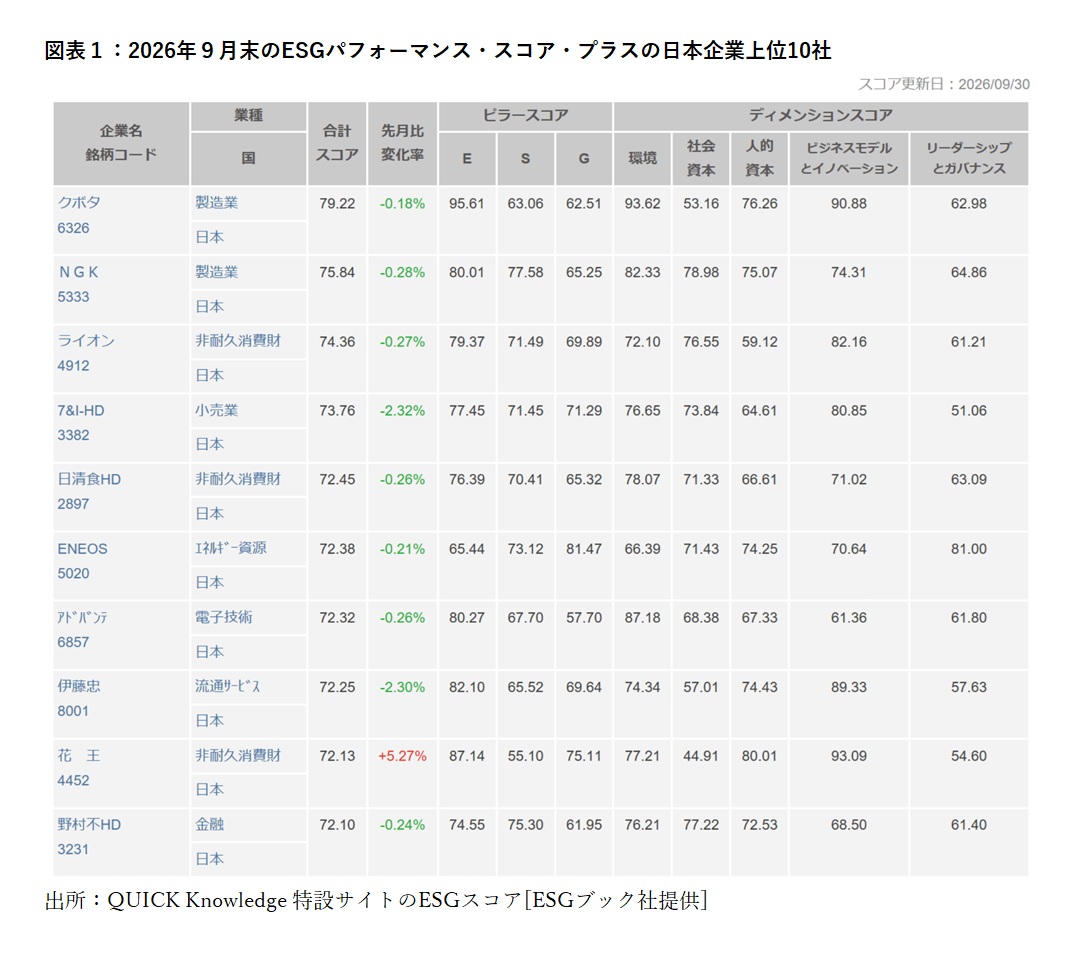This screenshot has height=953, width=1081.
Task: Select stock code 8001
Action: [73, 711]
